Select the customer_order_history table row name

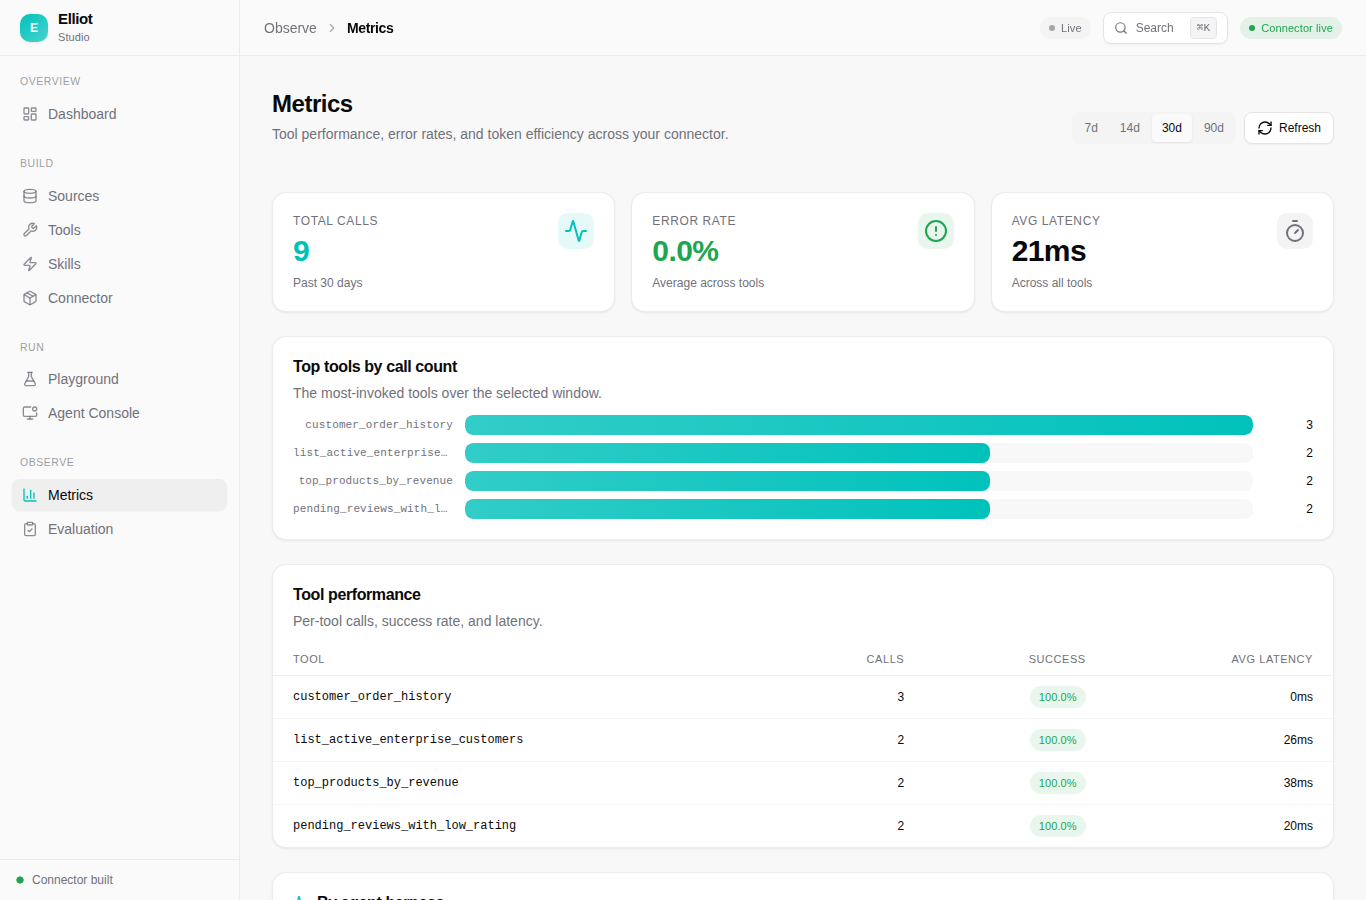372,696
